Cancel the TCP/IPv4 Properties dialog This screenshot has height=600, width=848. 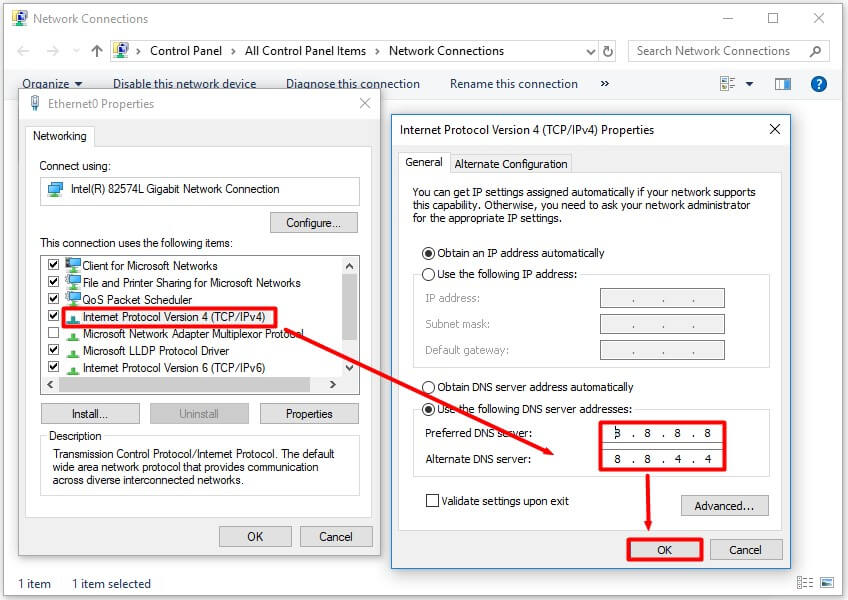point(745,550)
